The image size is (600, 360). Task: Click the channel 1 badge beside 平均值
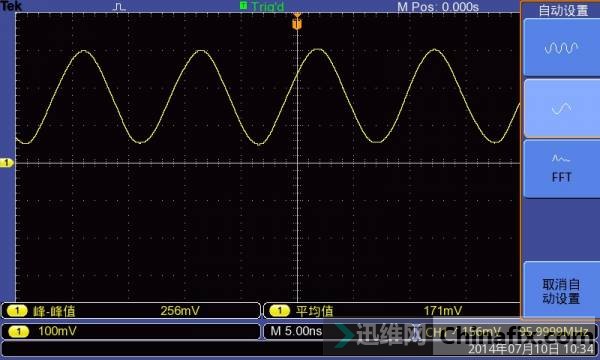tap(279, 311)
